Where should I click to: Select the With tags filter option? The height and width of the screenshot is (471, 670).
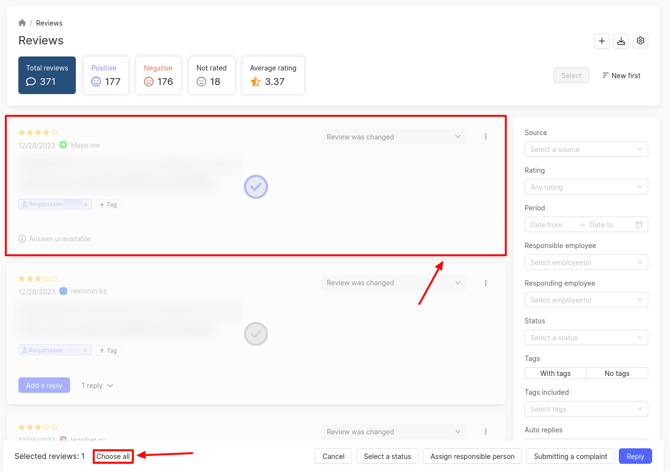(x=555, y=373)
